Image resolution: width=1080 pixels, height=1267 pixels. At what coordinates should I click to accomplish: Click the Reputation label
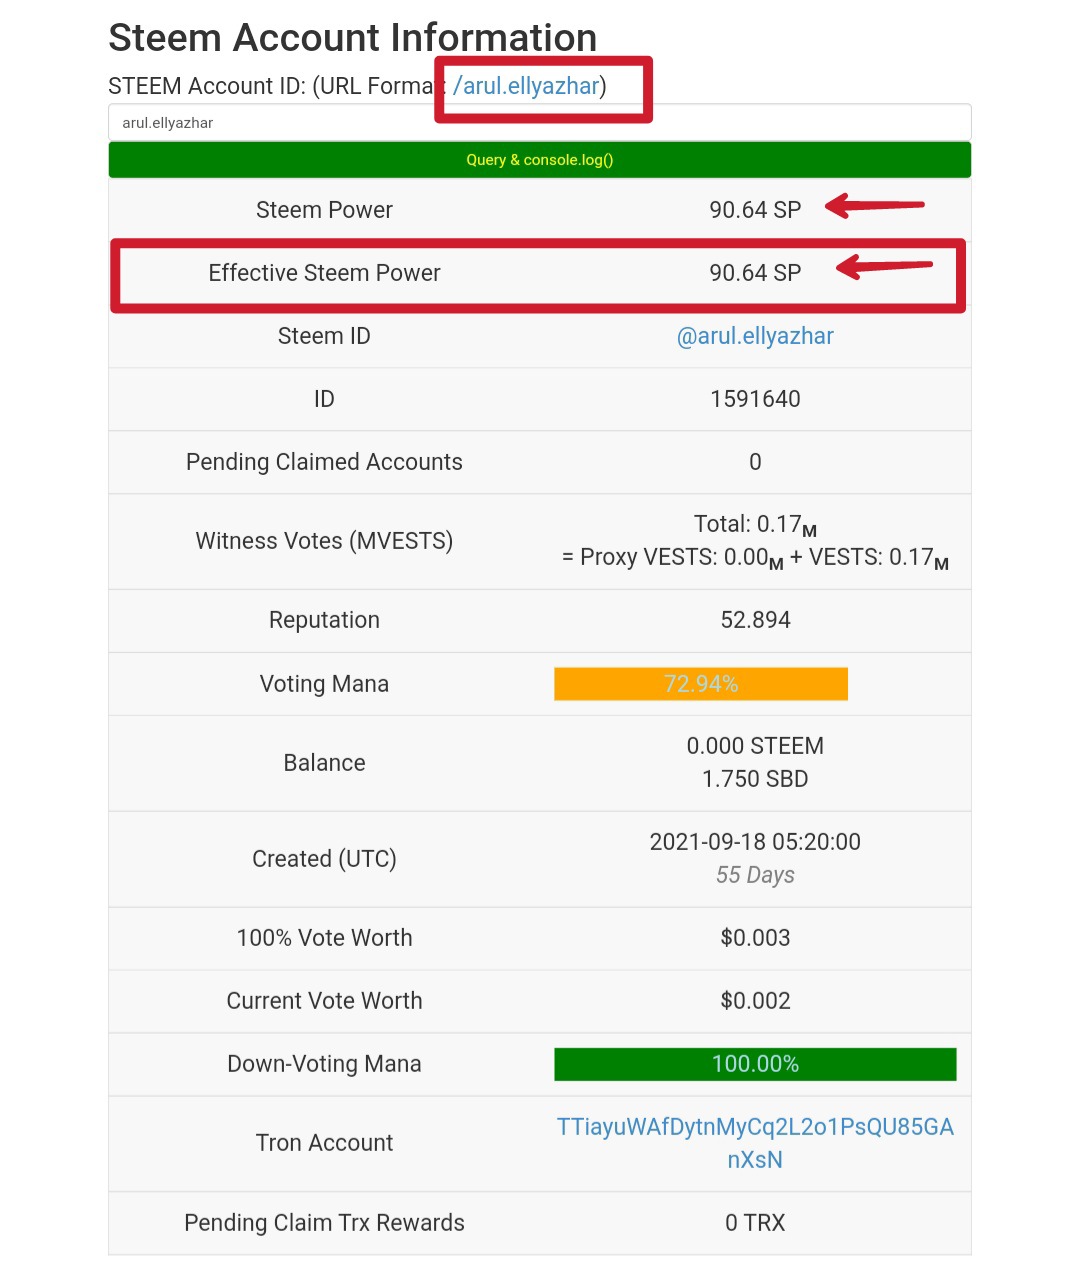click(324, 620)
